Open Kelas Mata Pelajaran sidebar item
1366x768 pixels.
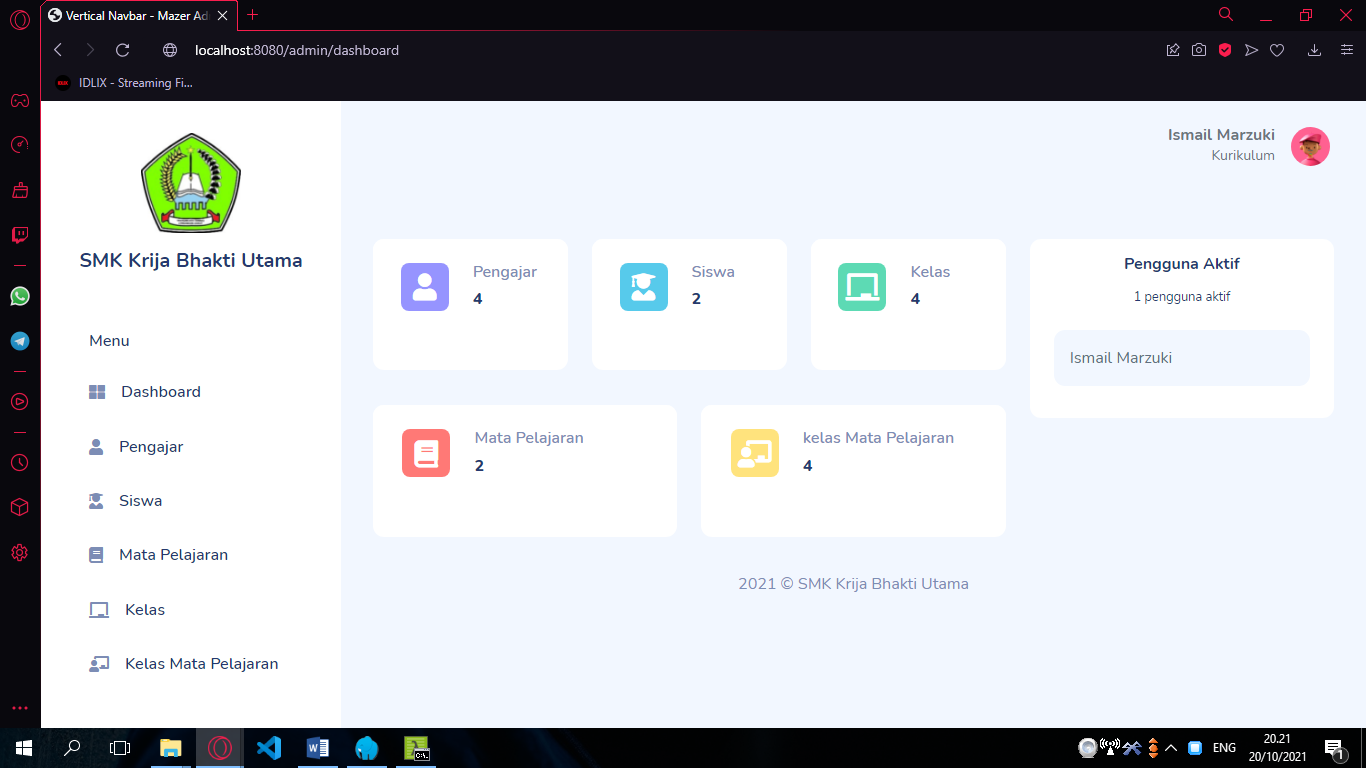coord(201,664)
